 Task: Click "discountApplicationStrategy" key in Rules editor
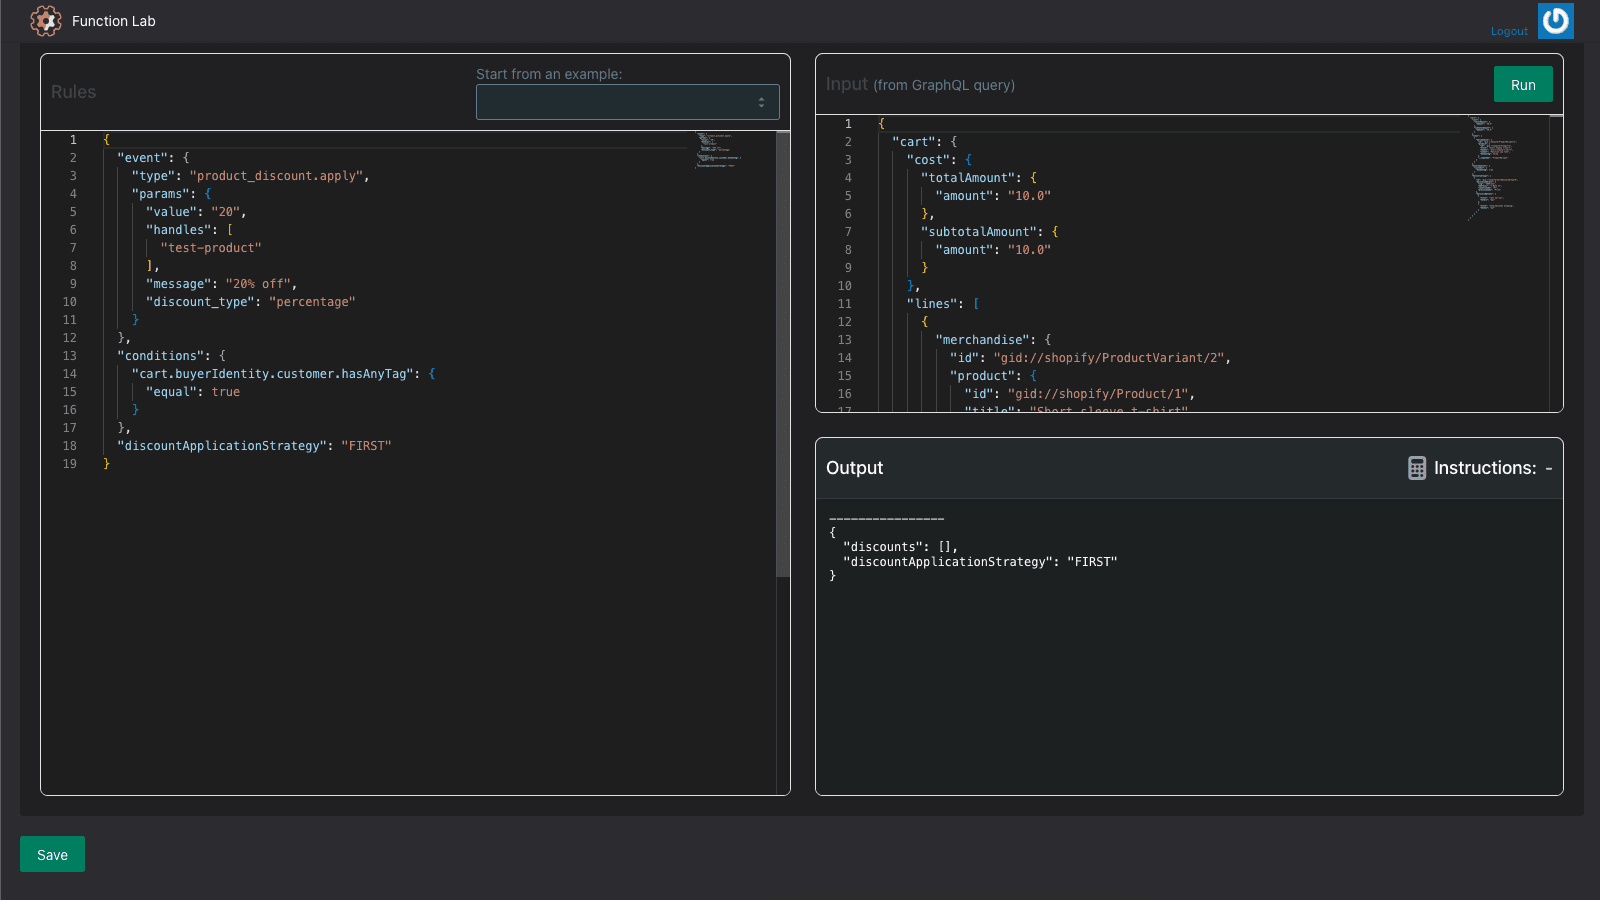[x=223, y=446]
